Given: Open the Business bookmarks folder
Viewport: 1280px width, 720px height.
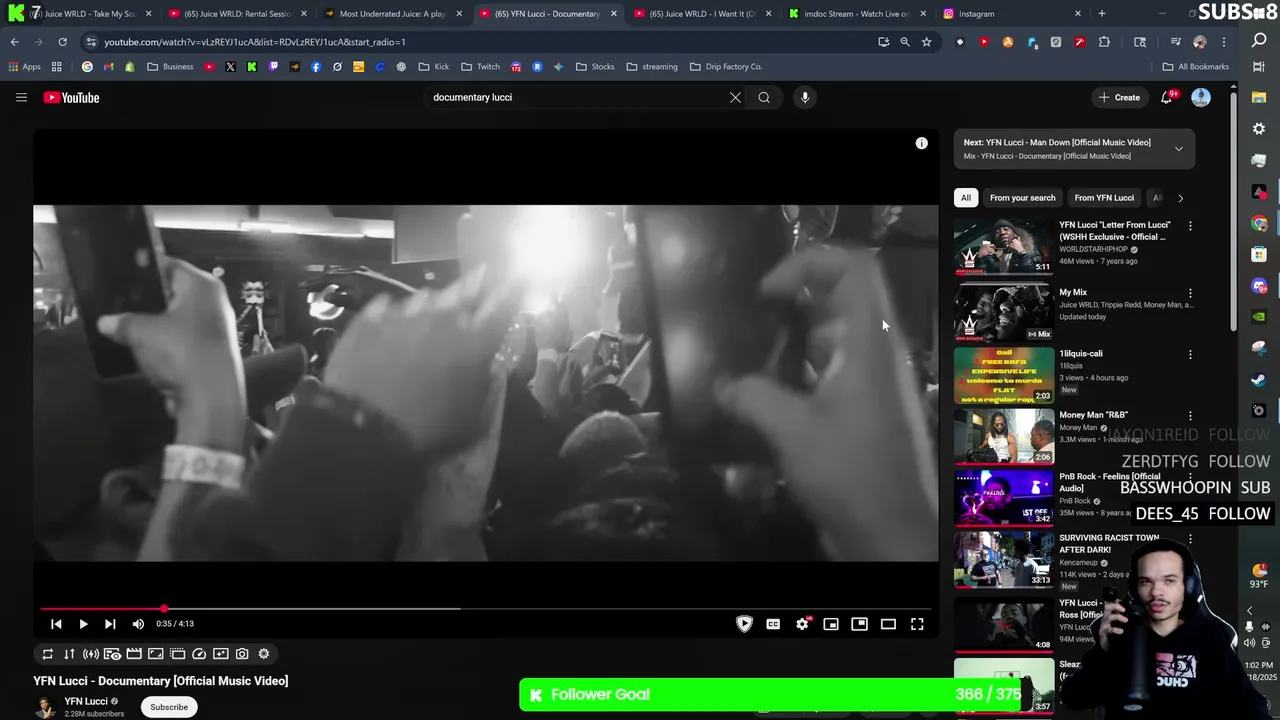Looking at the screenshot, I should 170,67.
